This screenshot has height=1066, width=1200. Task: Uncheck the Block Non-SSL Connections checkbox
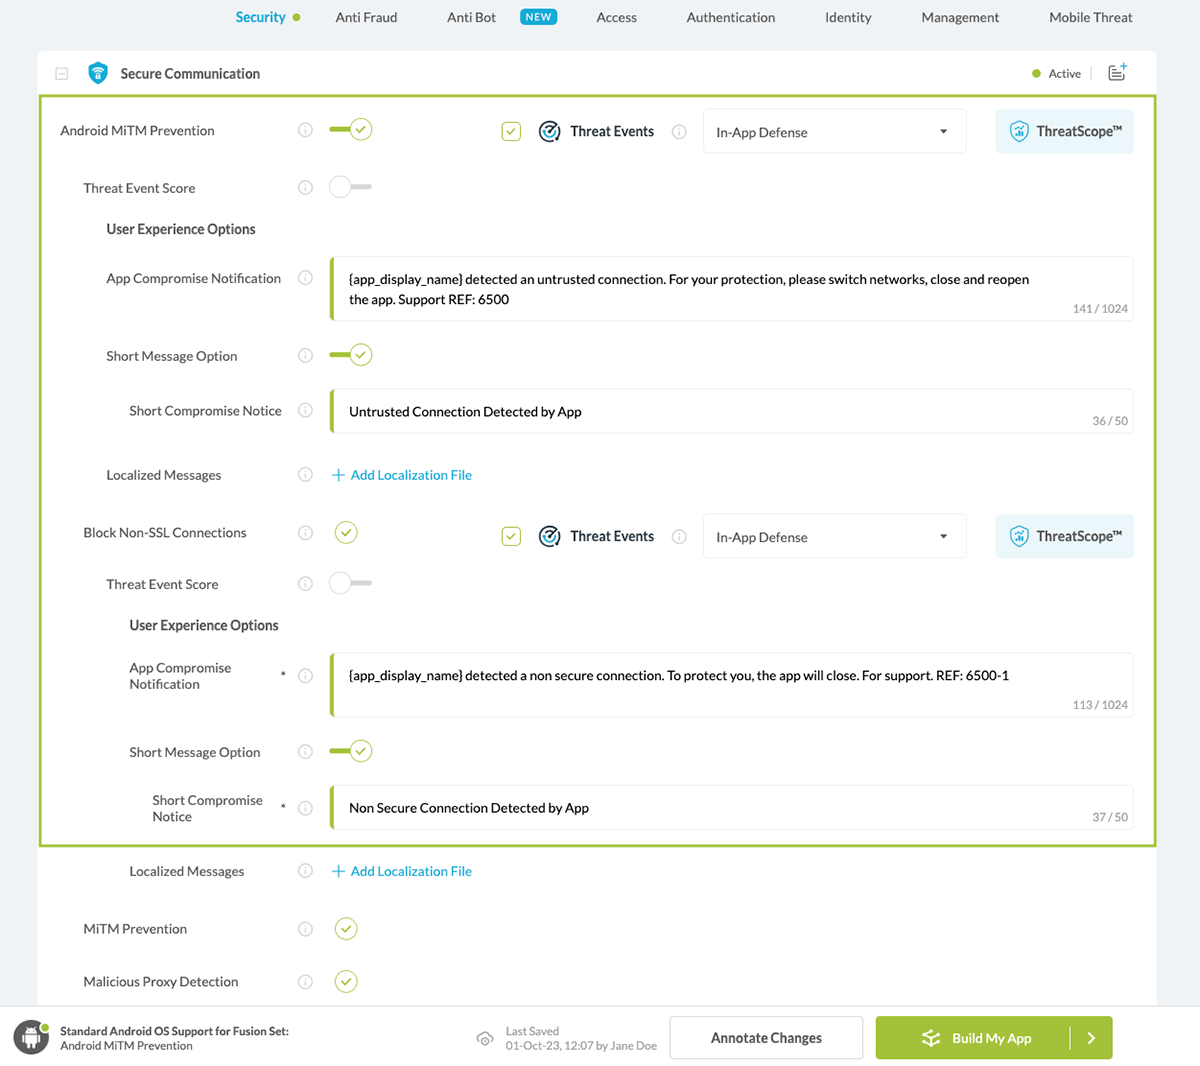346,533
